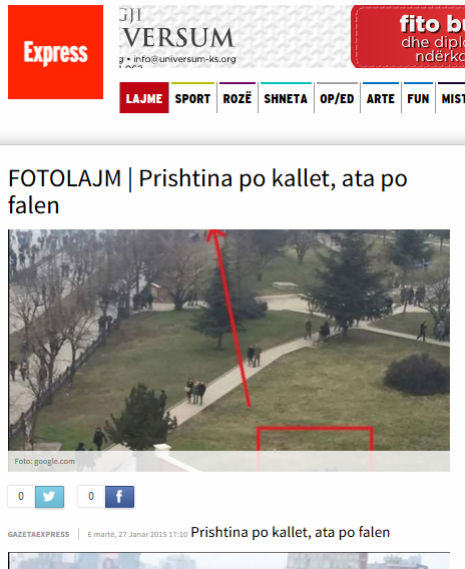
Task: Open the FOTOLAJM article headline
Action: pos(208,192)
